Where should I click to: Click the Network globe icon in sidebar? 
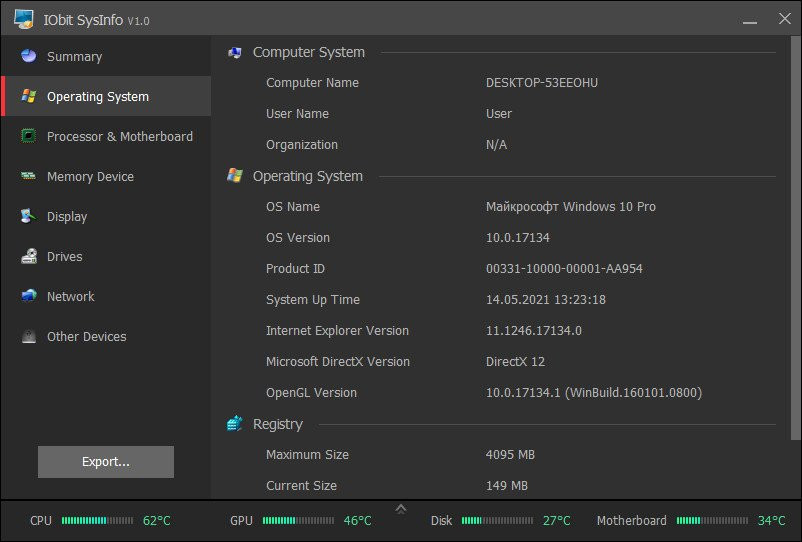[29, 296]
